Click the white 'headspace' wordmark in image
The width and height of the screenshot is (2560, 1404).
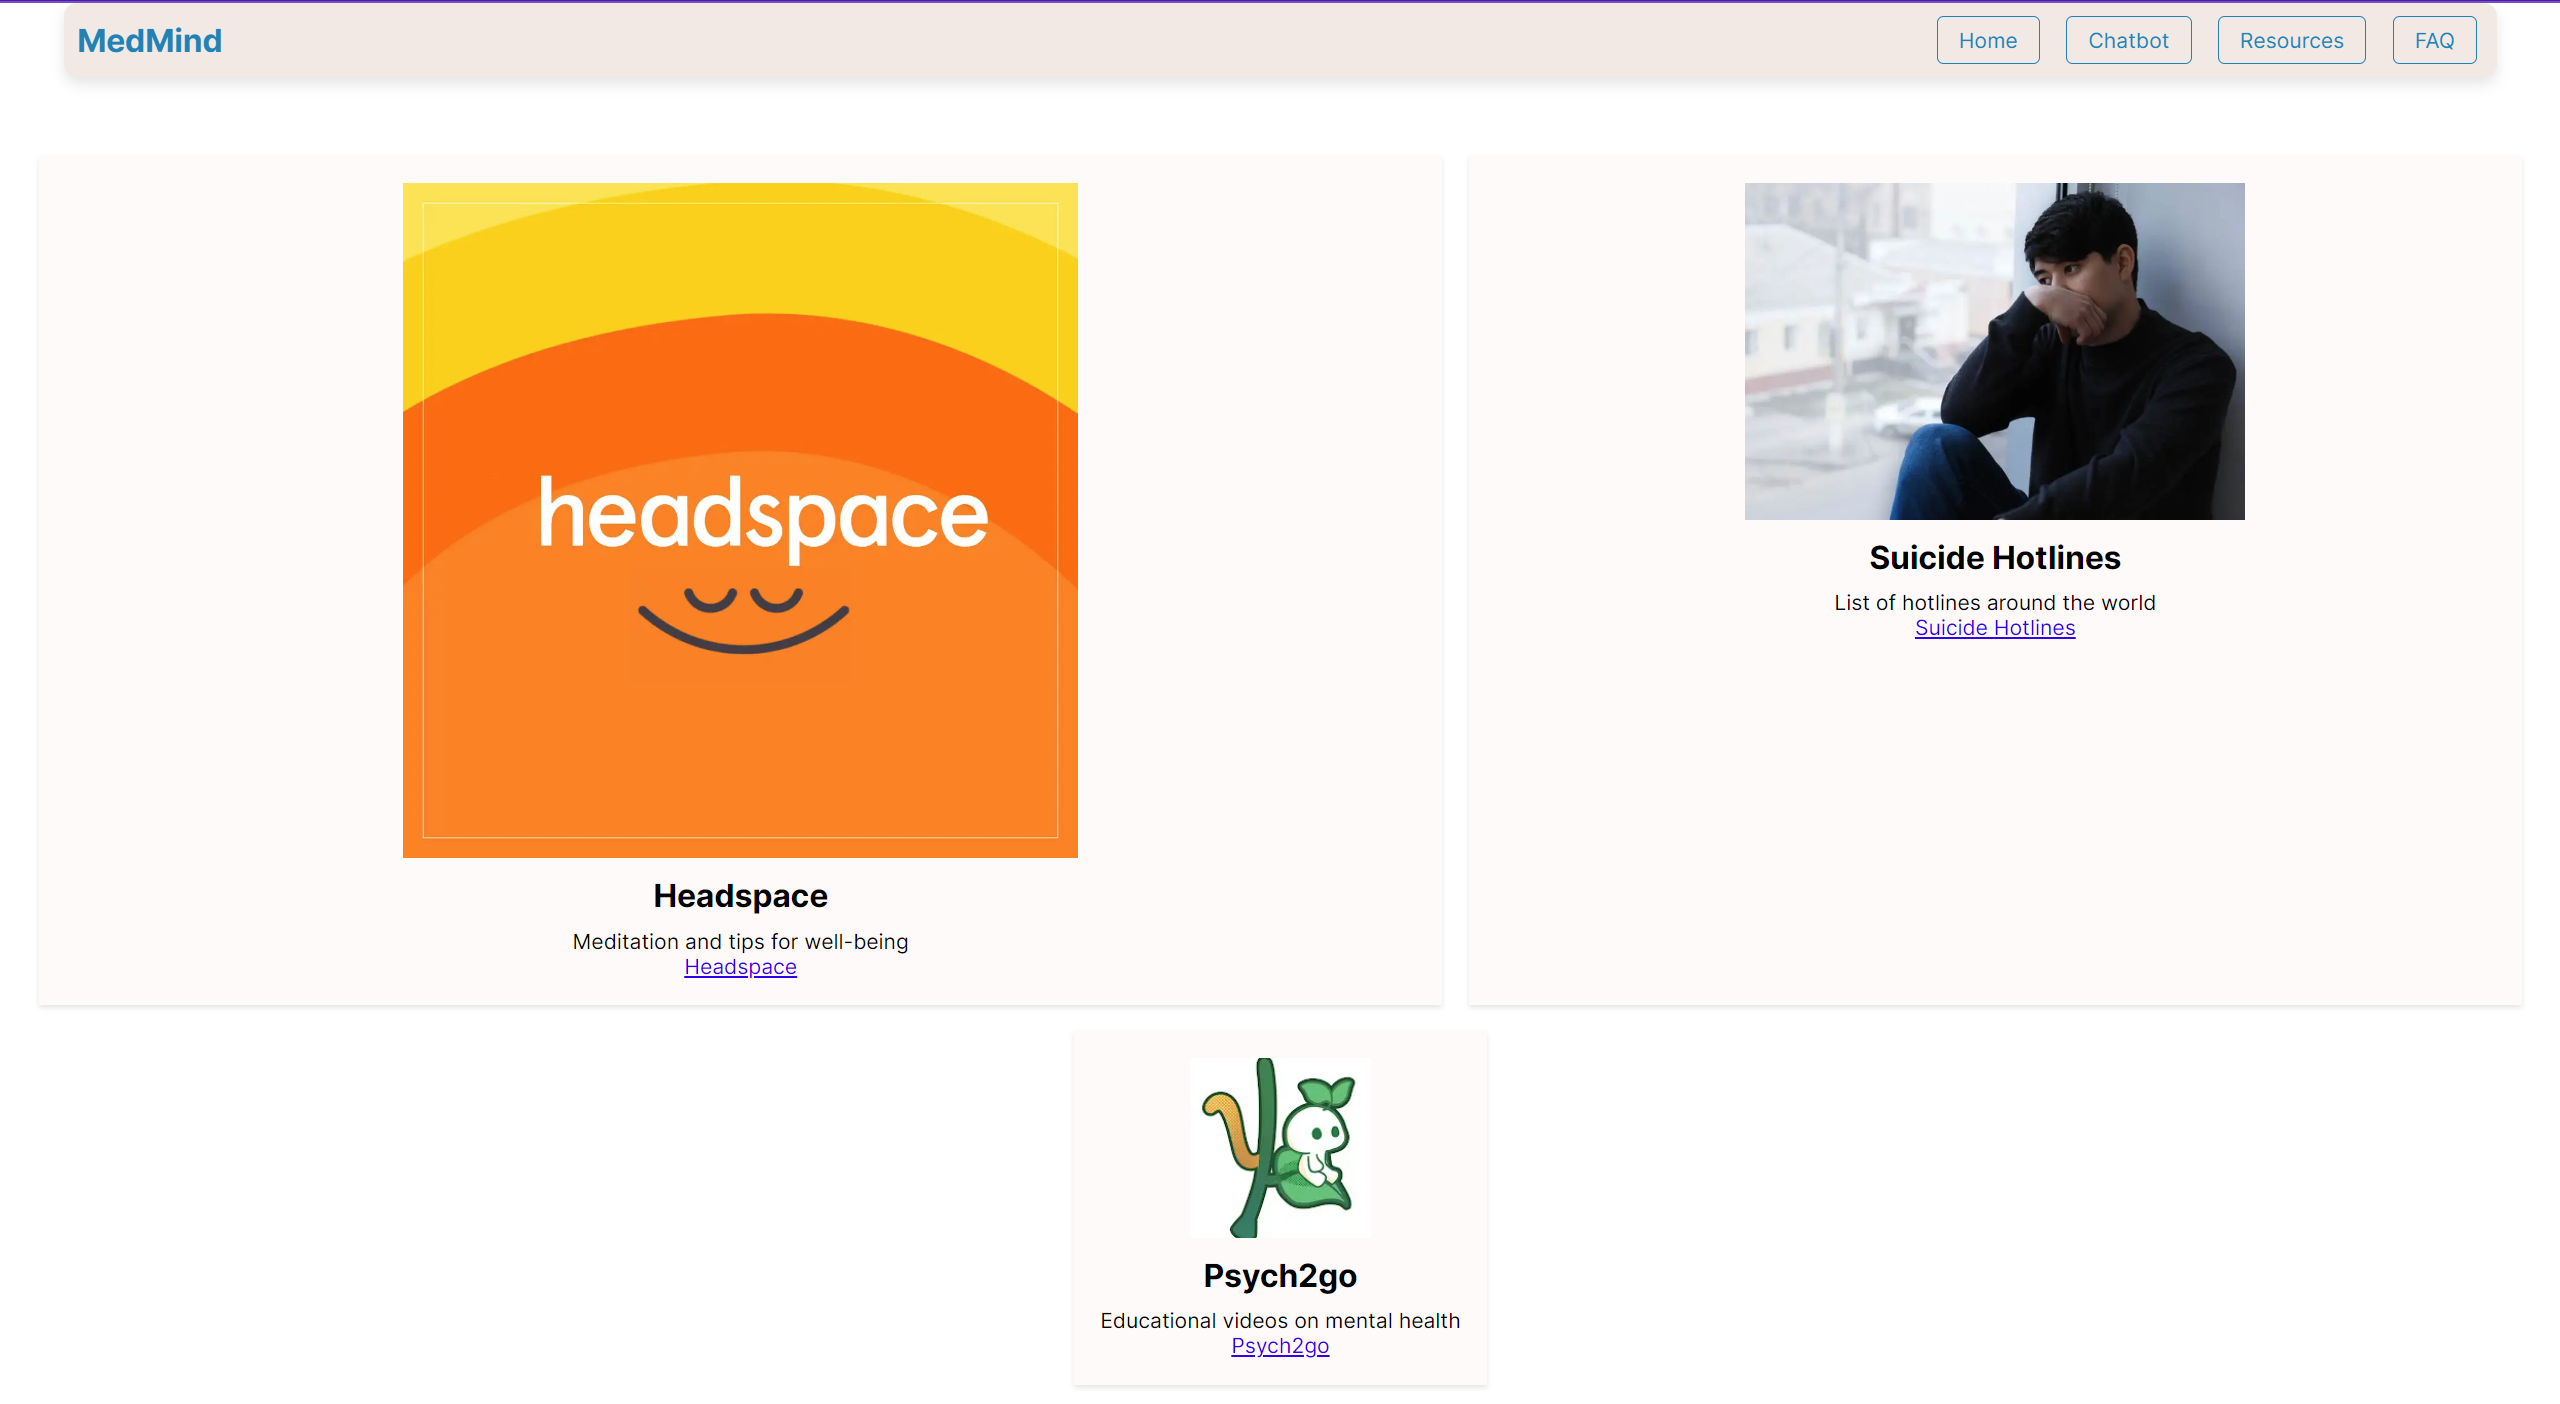(x=762, y=515)
